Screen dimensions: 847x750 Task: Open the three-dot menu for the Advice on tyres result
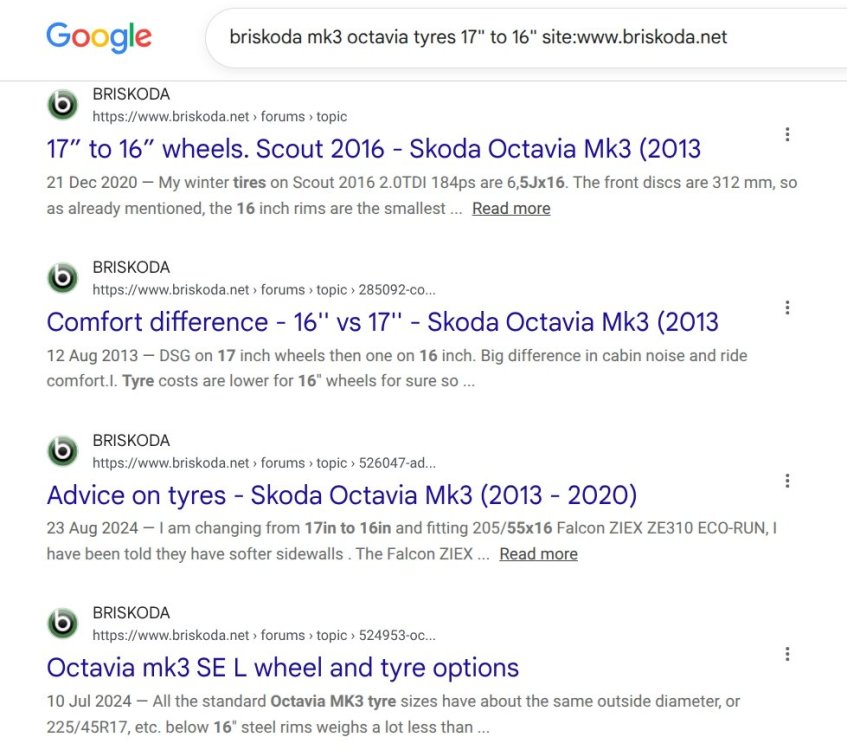click(x=787, y=481)
